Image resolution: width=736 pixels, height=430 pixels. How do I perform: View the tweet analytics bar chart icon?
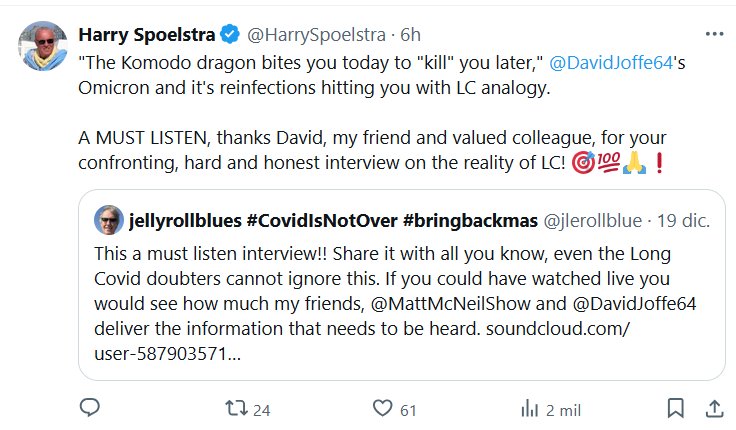tap(529, 408)
